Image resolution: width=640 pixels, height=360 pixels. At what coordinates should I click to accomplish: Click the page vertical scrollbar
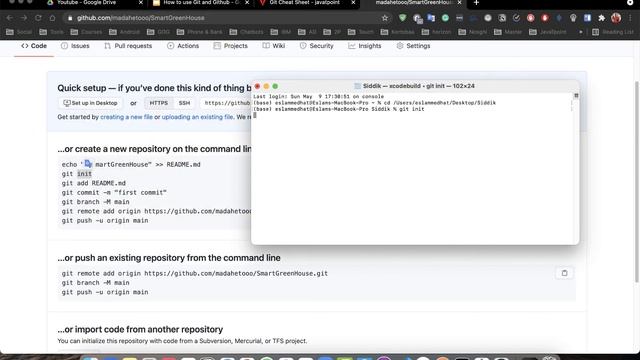click(x=637, y=182)
